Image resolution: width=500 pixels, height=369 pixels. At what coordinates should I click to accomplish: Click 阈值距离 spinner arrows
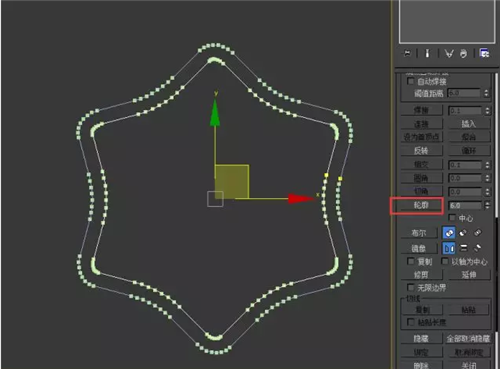click(486, 93)
